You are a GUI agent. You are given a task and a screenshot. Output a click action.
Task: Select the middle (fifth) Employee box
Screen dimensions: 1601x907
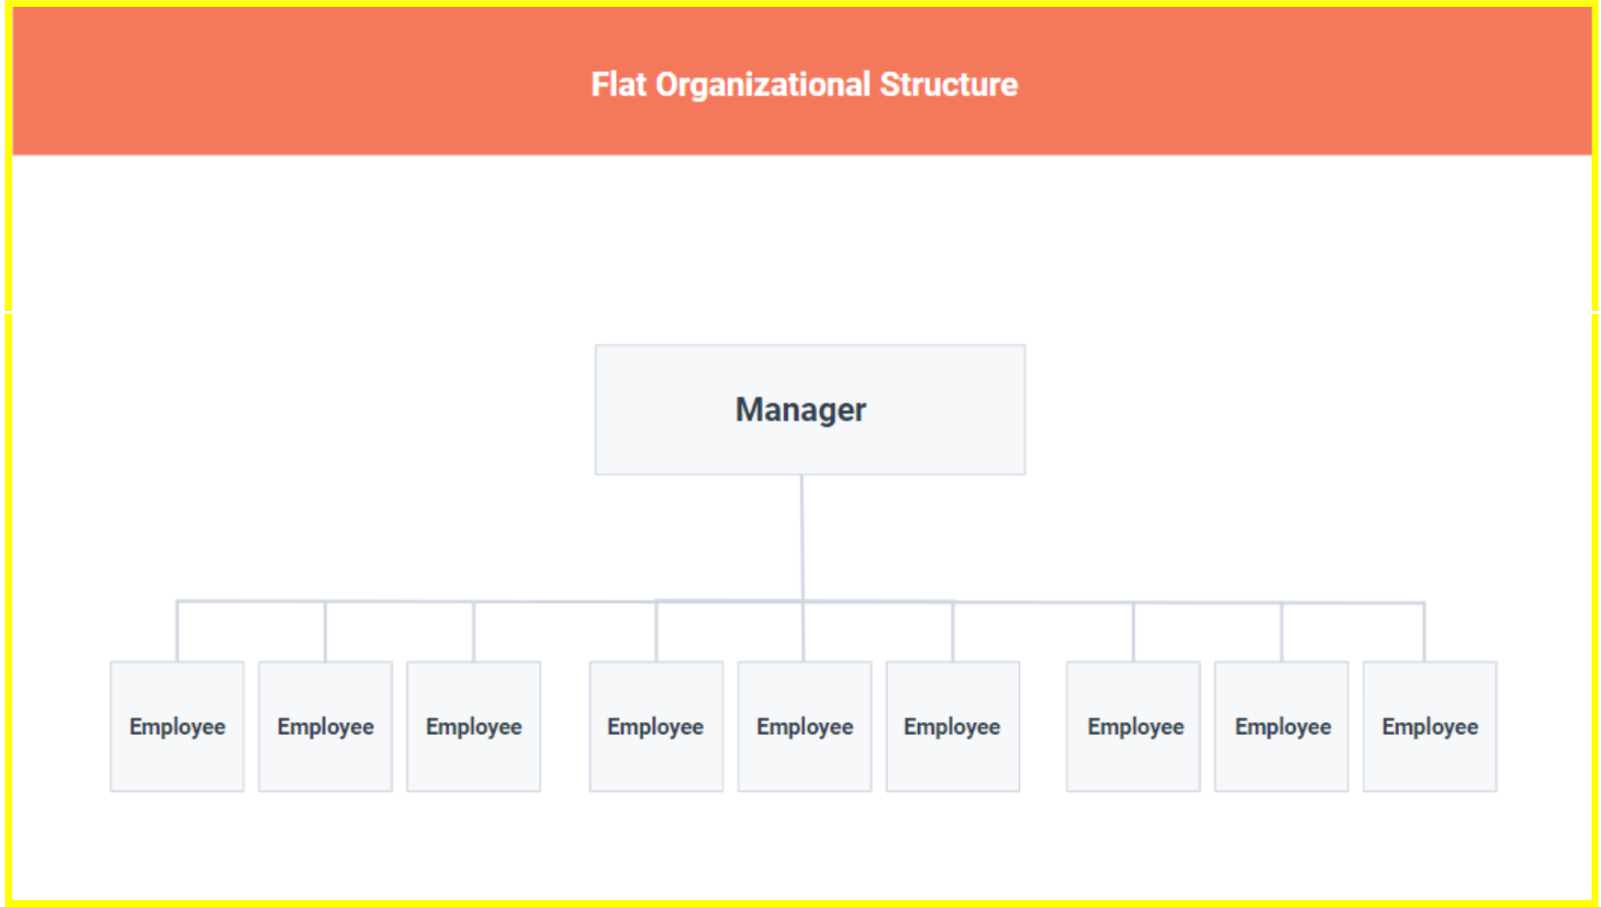click(805, 726)
